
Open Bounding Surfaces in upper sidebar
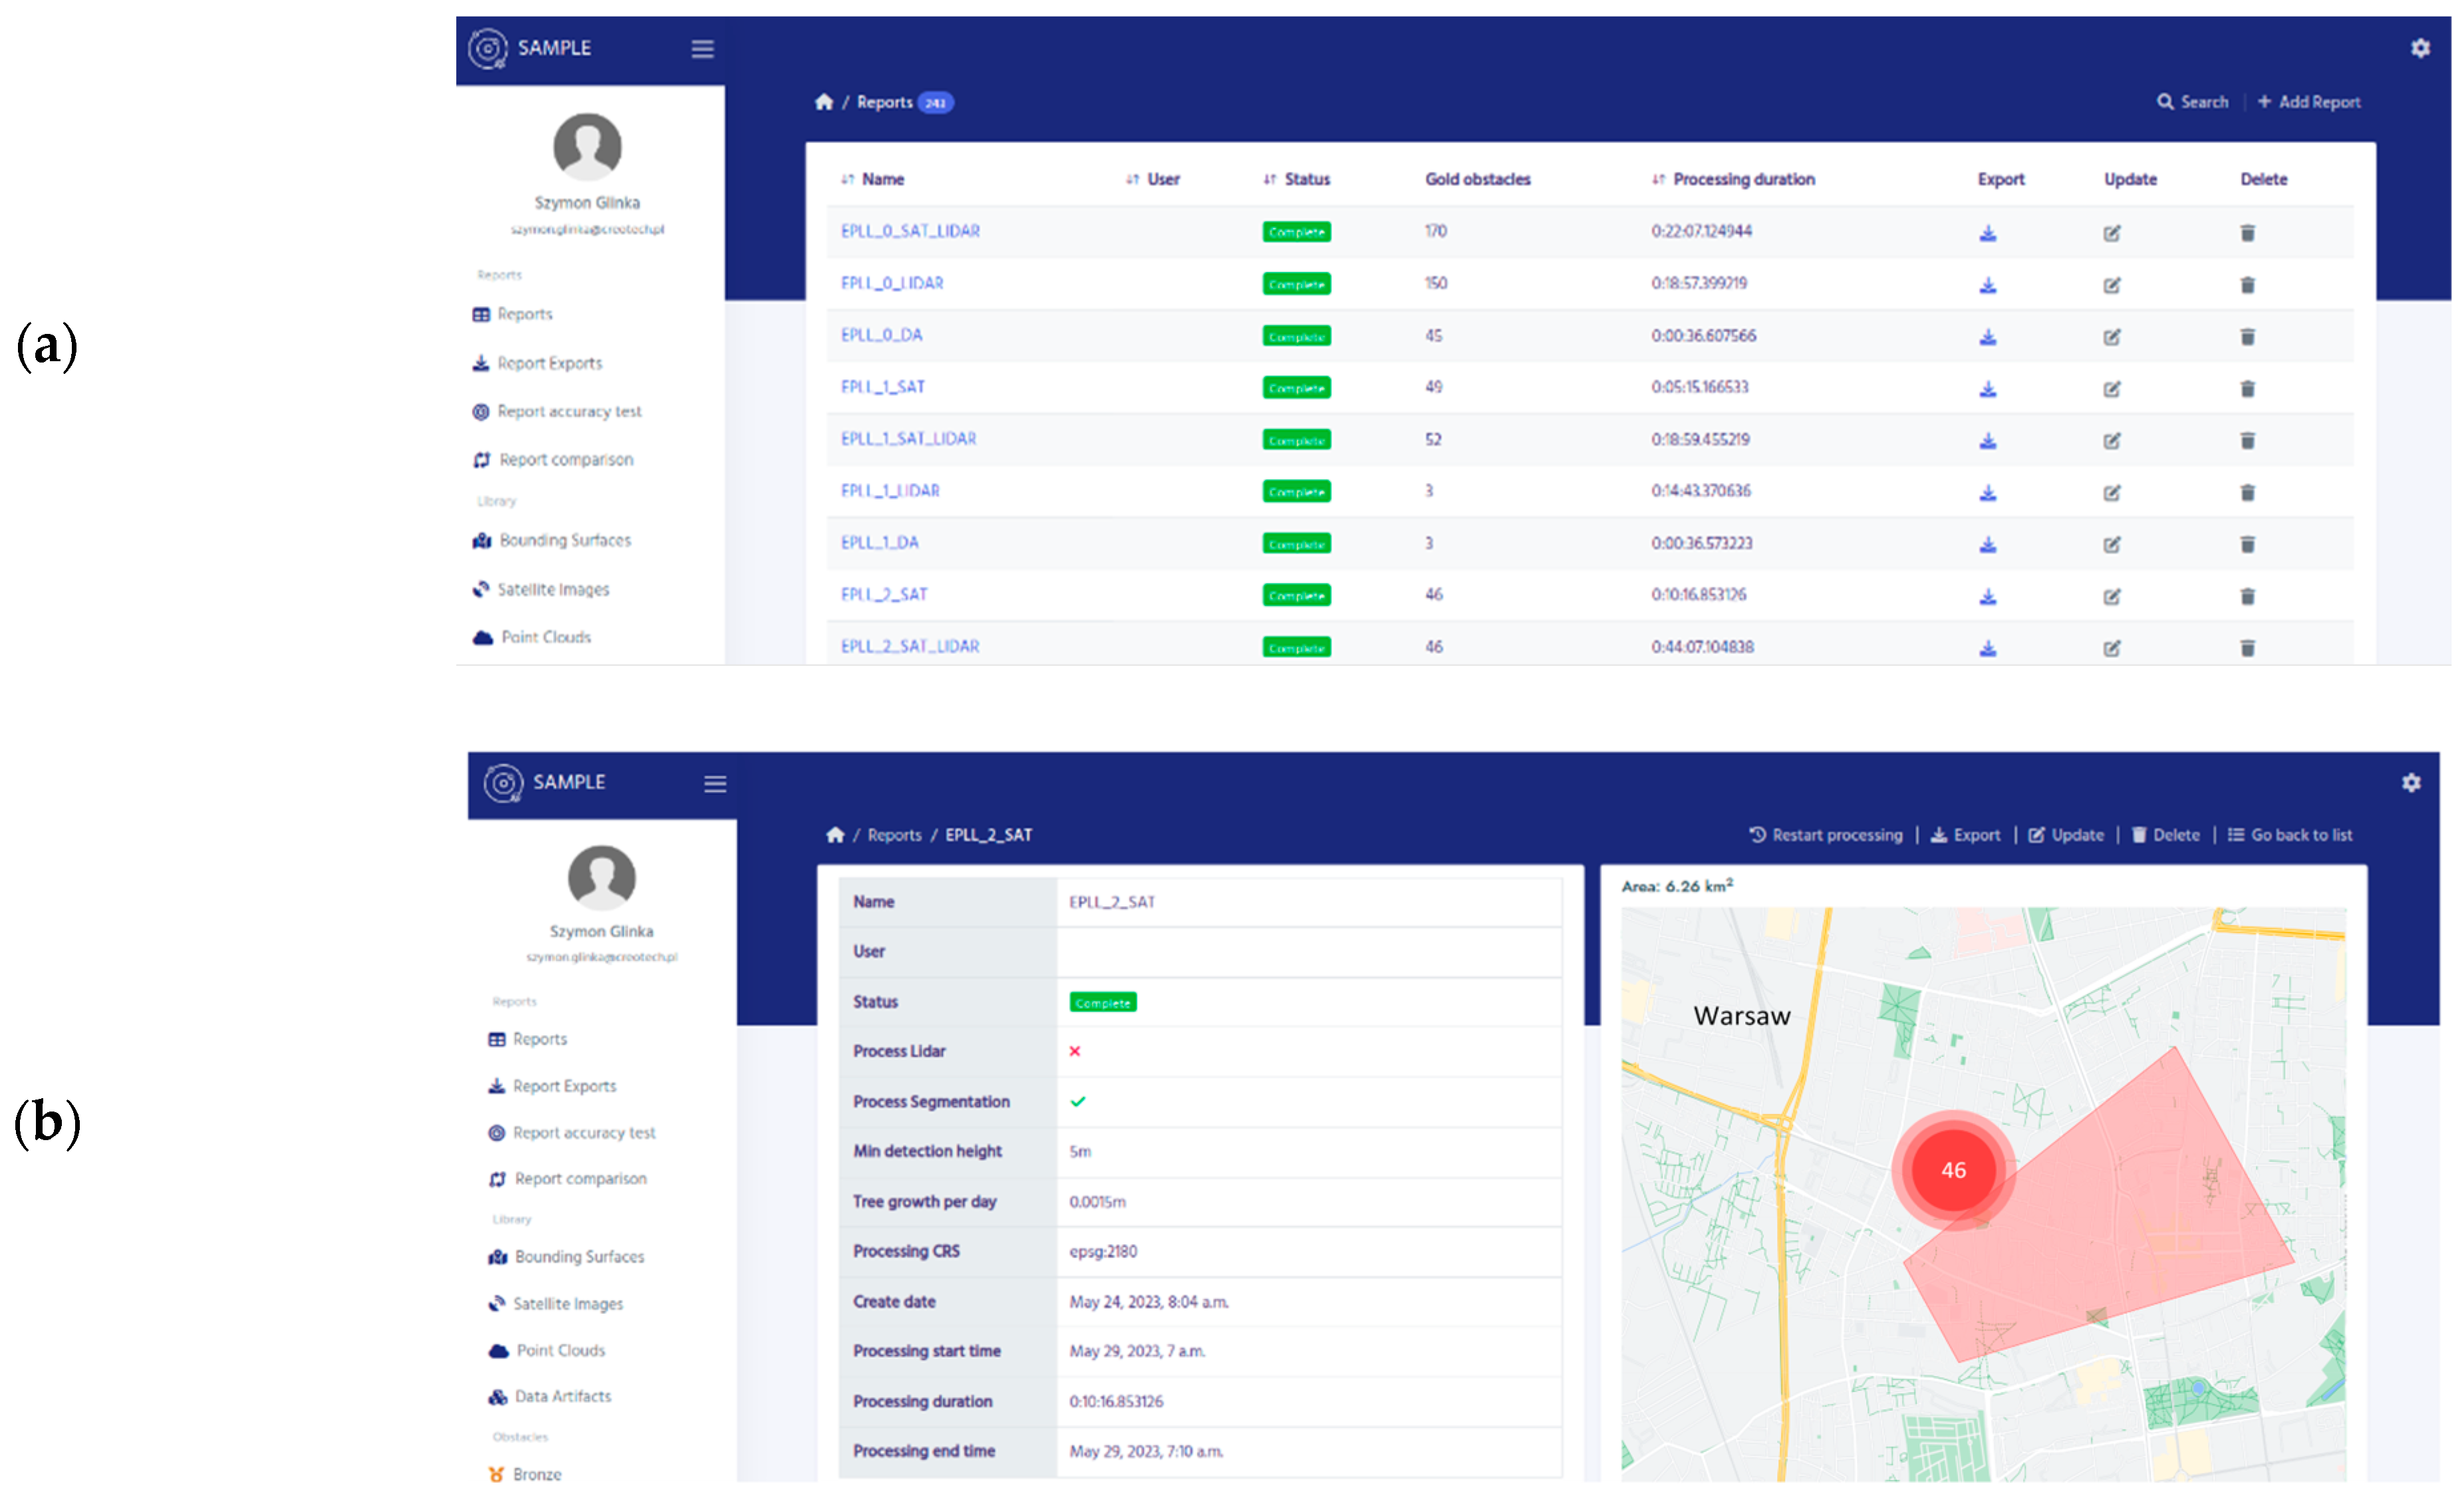point(564,540)
